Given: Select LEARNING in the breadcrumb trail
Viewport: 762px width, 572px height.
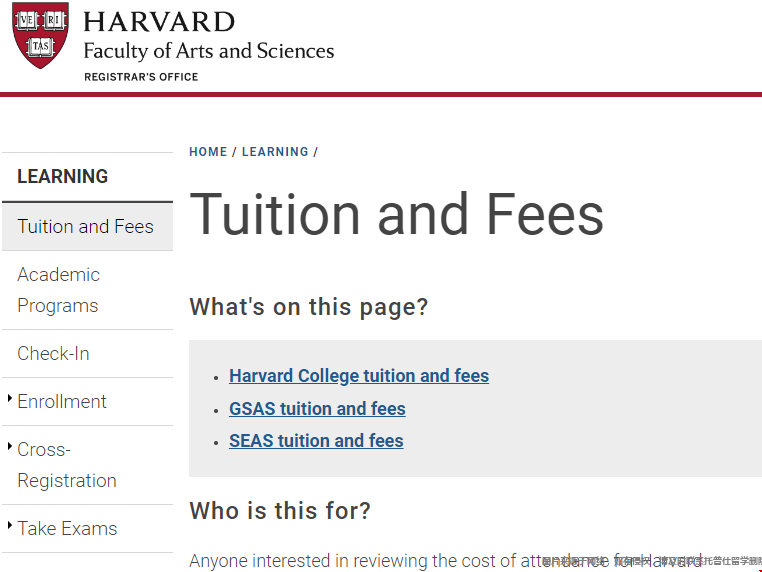Looking at the screenshot, I should [275, 152].
